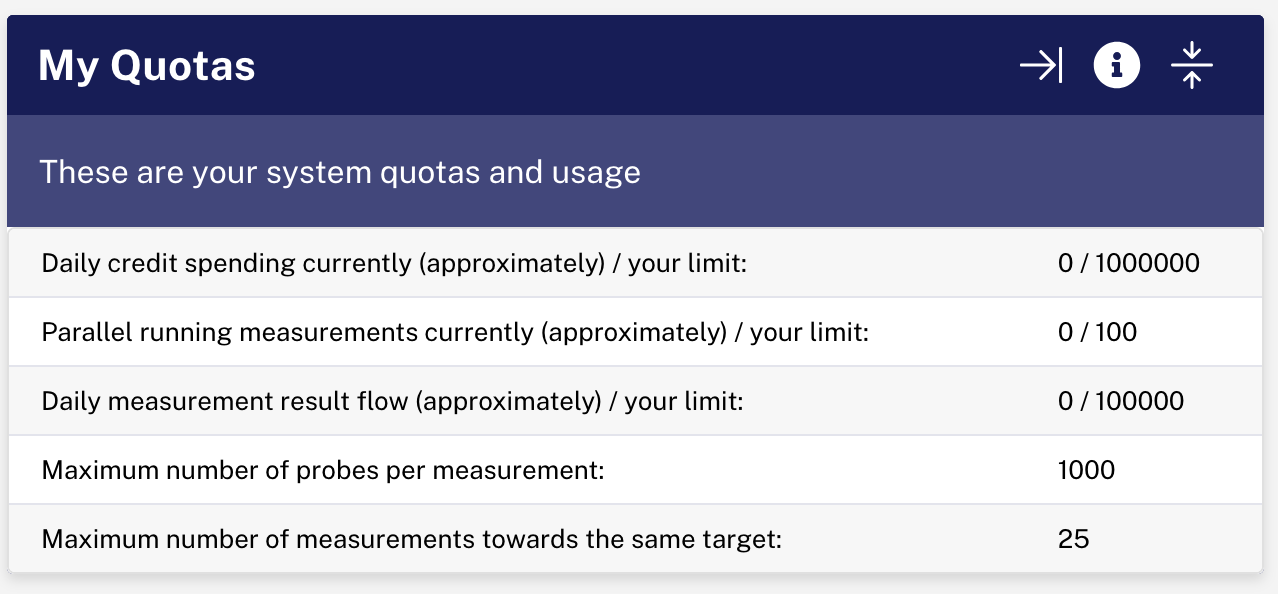
Task: Select the Daily measurement result flow label
Action: (x=393, y=401)
